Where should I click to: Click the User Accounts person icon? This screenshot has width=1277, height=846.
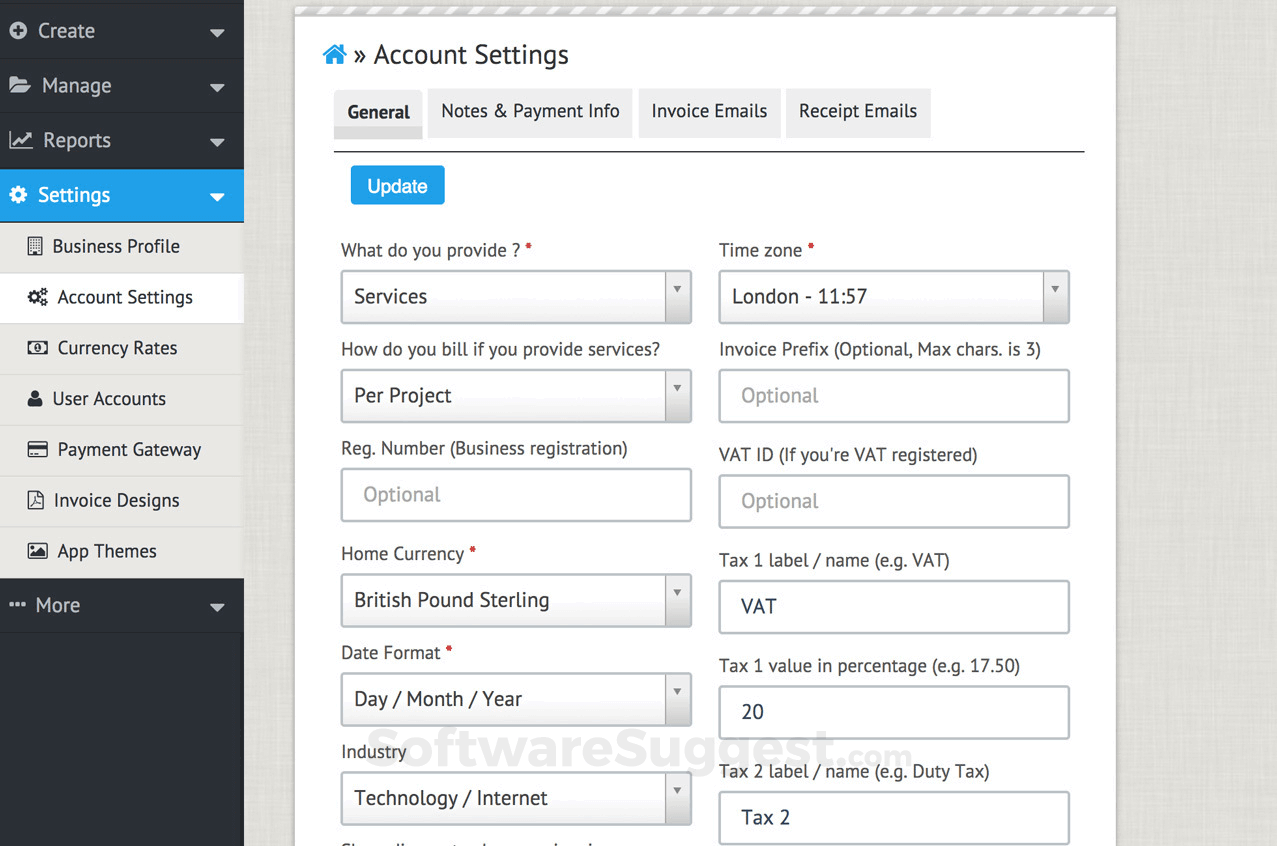[34, 399]
